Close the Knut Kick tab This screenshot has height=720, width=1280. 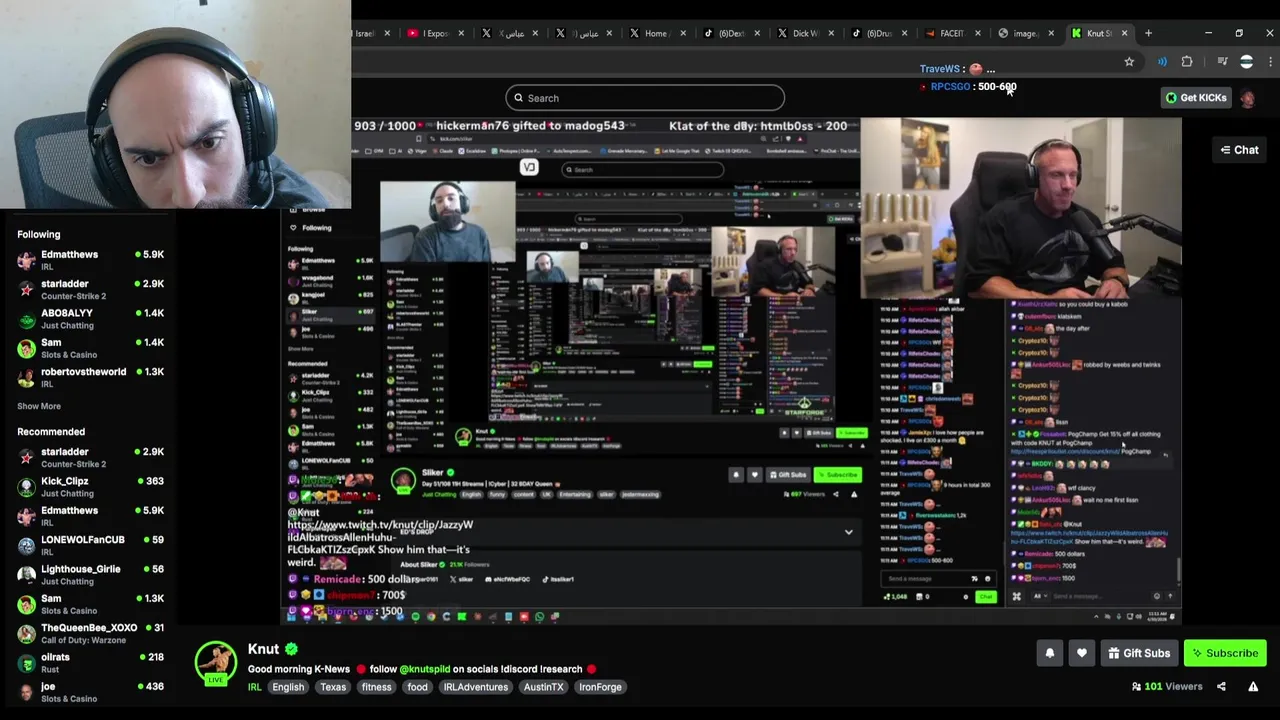tap(1124, 33)
